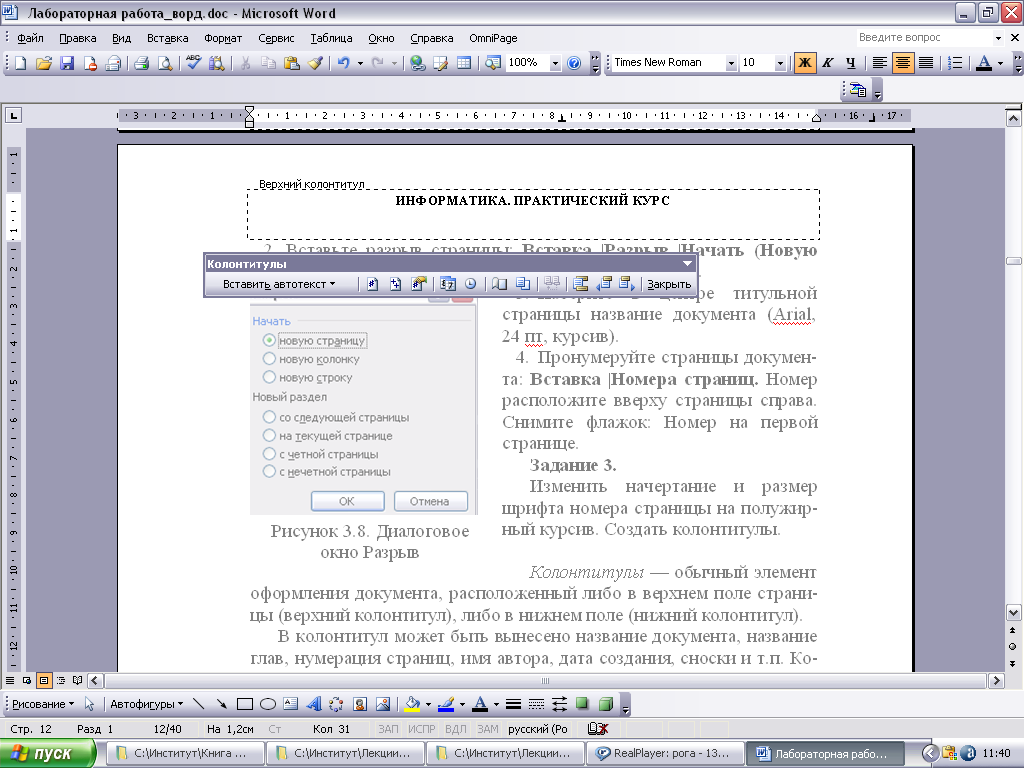The image size is (1024, 768).
Task: Click the yellow Fill Color bucket
Action: point(411,703)
